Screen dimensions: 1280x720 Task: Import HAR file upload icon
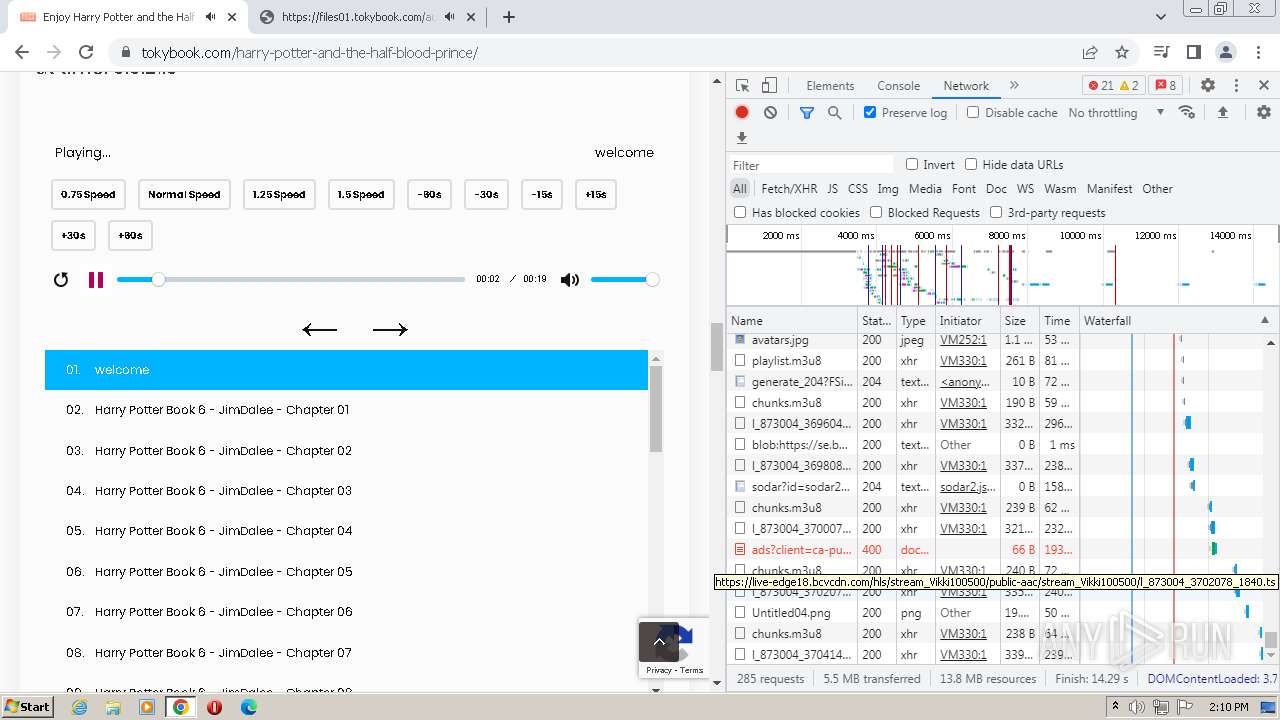(x=1222, y=113)
